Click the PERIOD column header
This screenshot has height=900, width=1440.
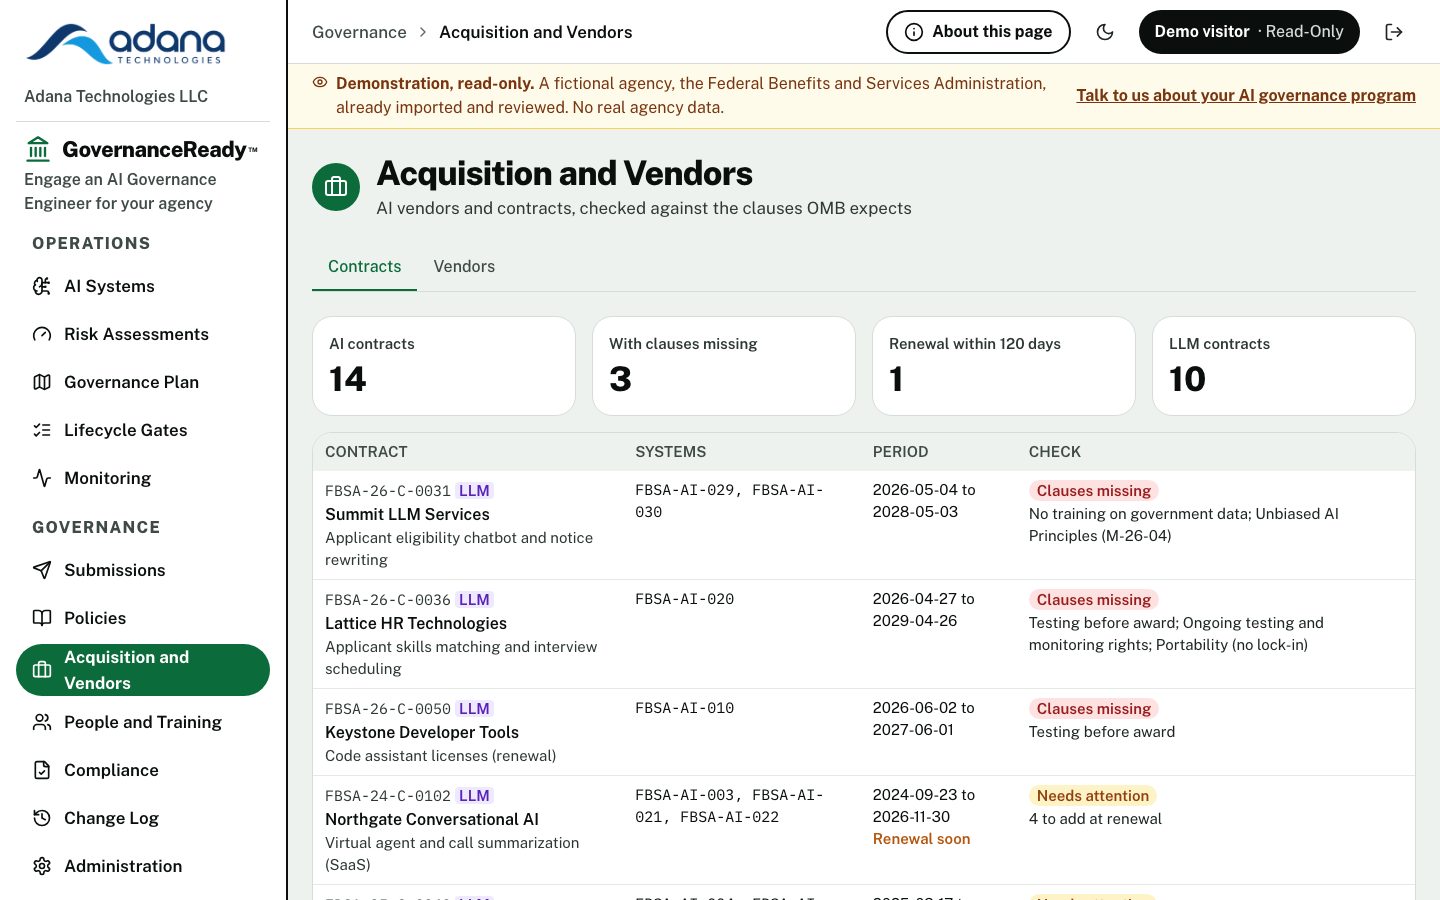pyautogui.click(x=901, y=452)
